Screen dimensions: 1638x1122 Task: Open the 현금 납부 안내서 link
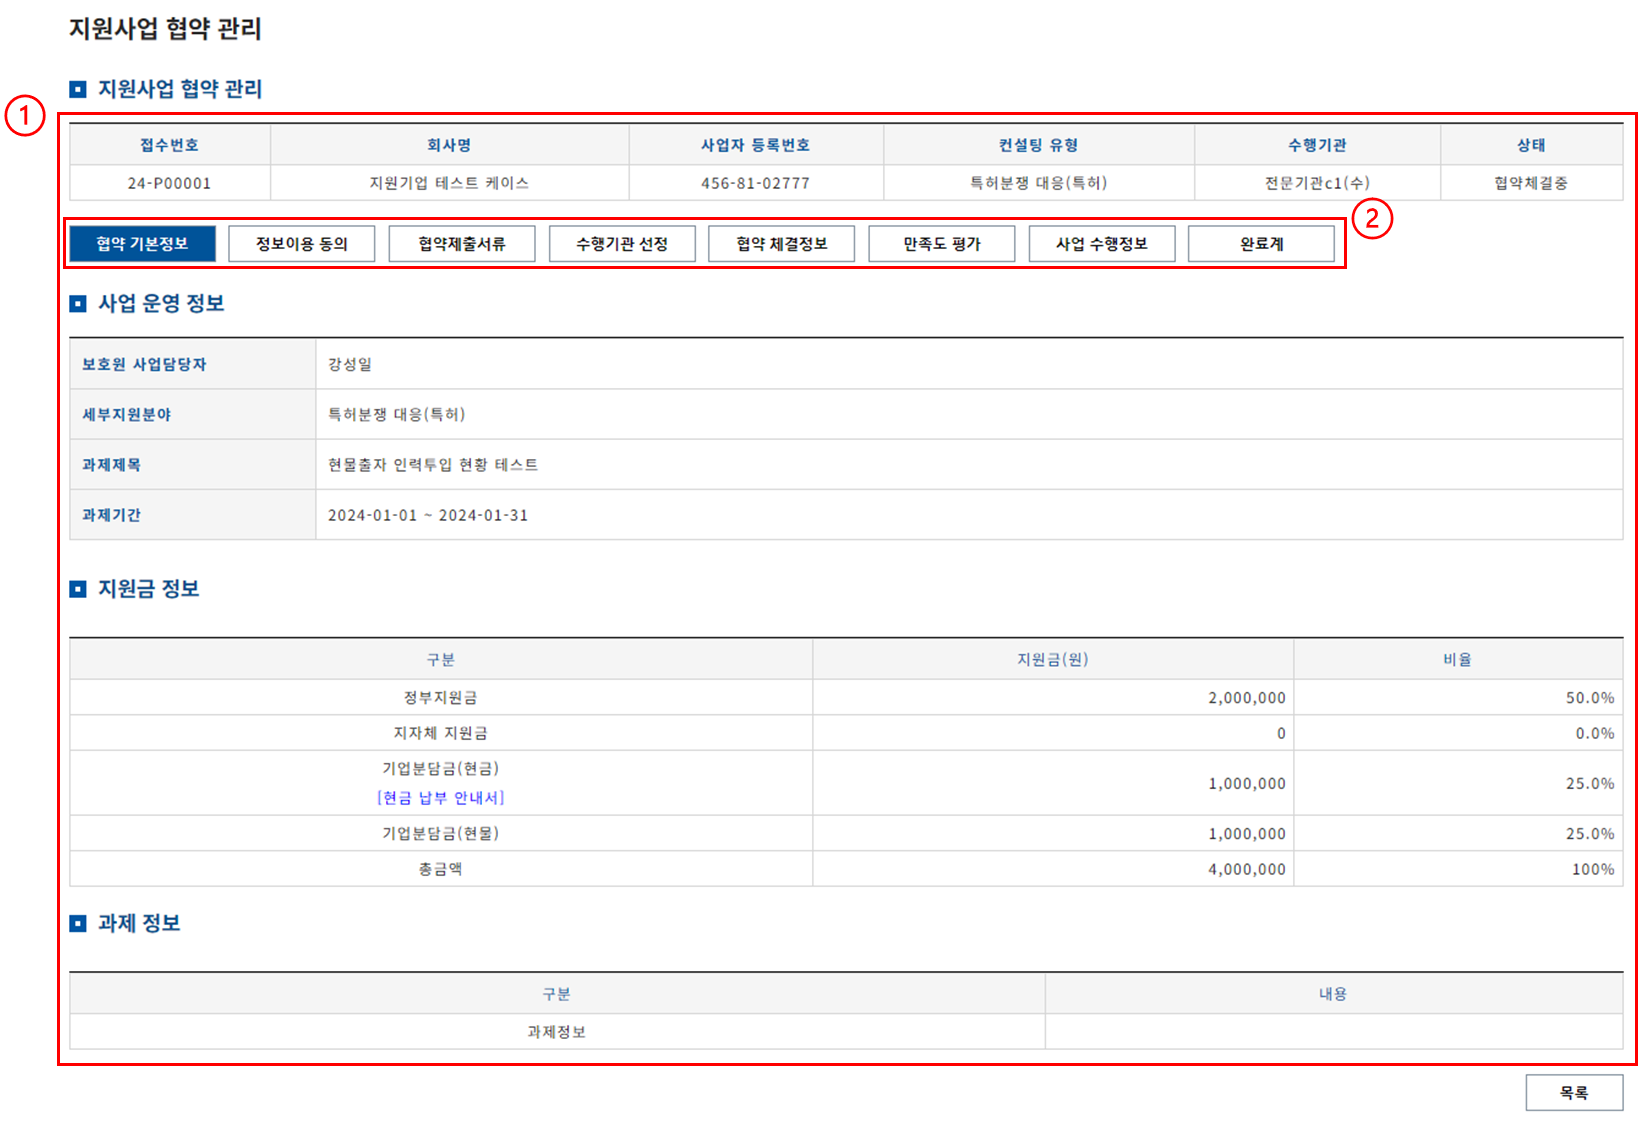point(440,798)
